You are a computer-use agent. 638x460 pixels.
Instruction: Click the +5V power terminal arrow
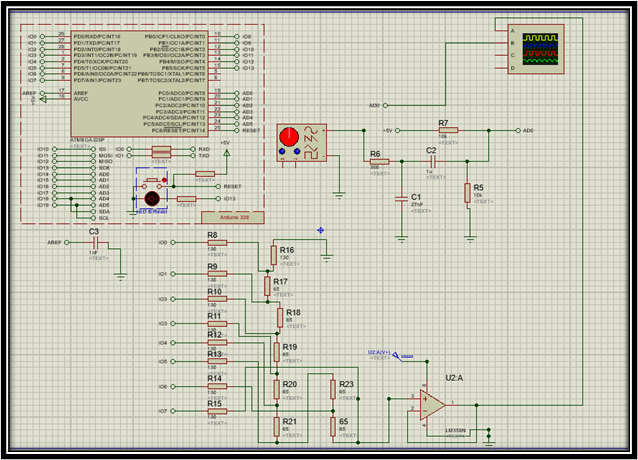(x=227, y=153)
